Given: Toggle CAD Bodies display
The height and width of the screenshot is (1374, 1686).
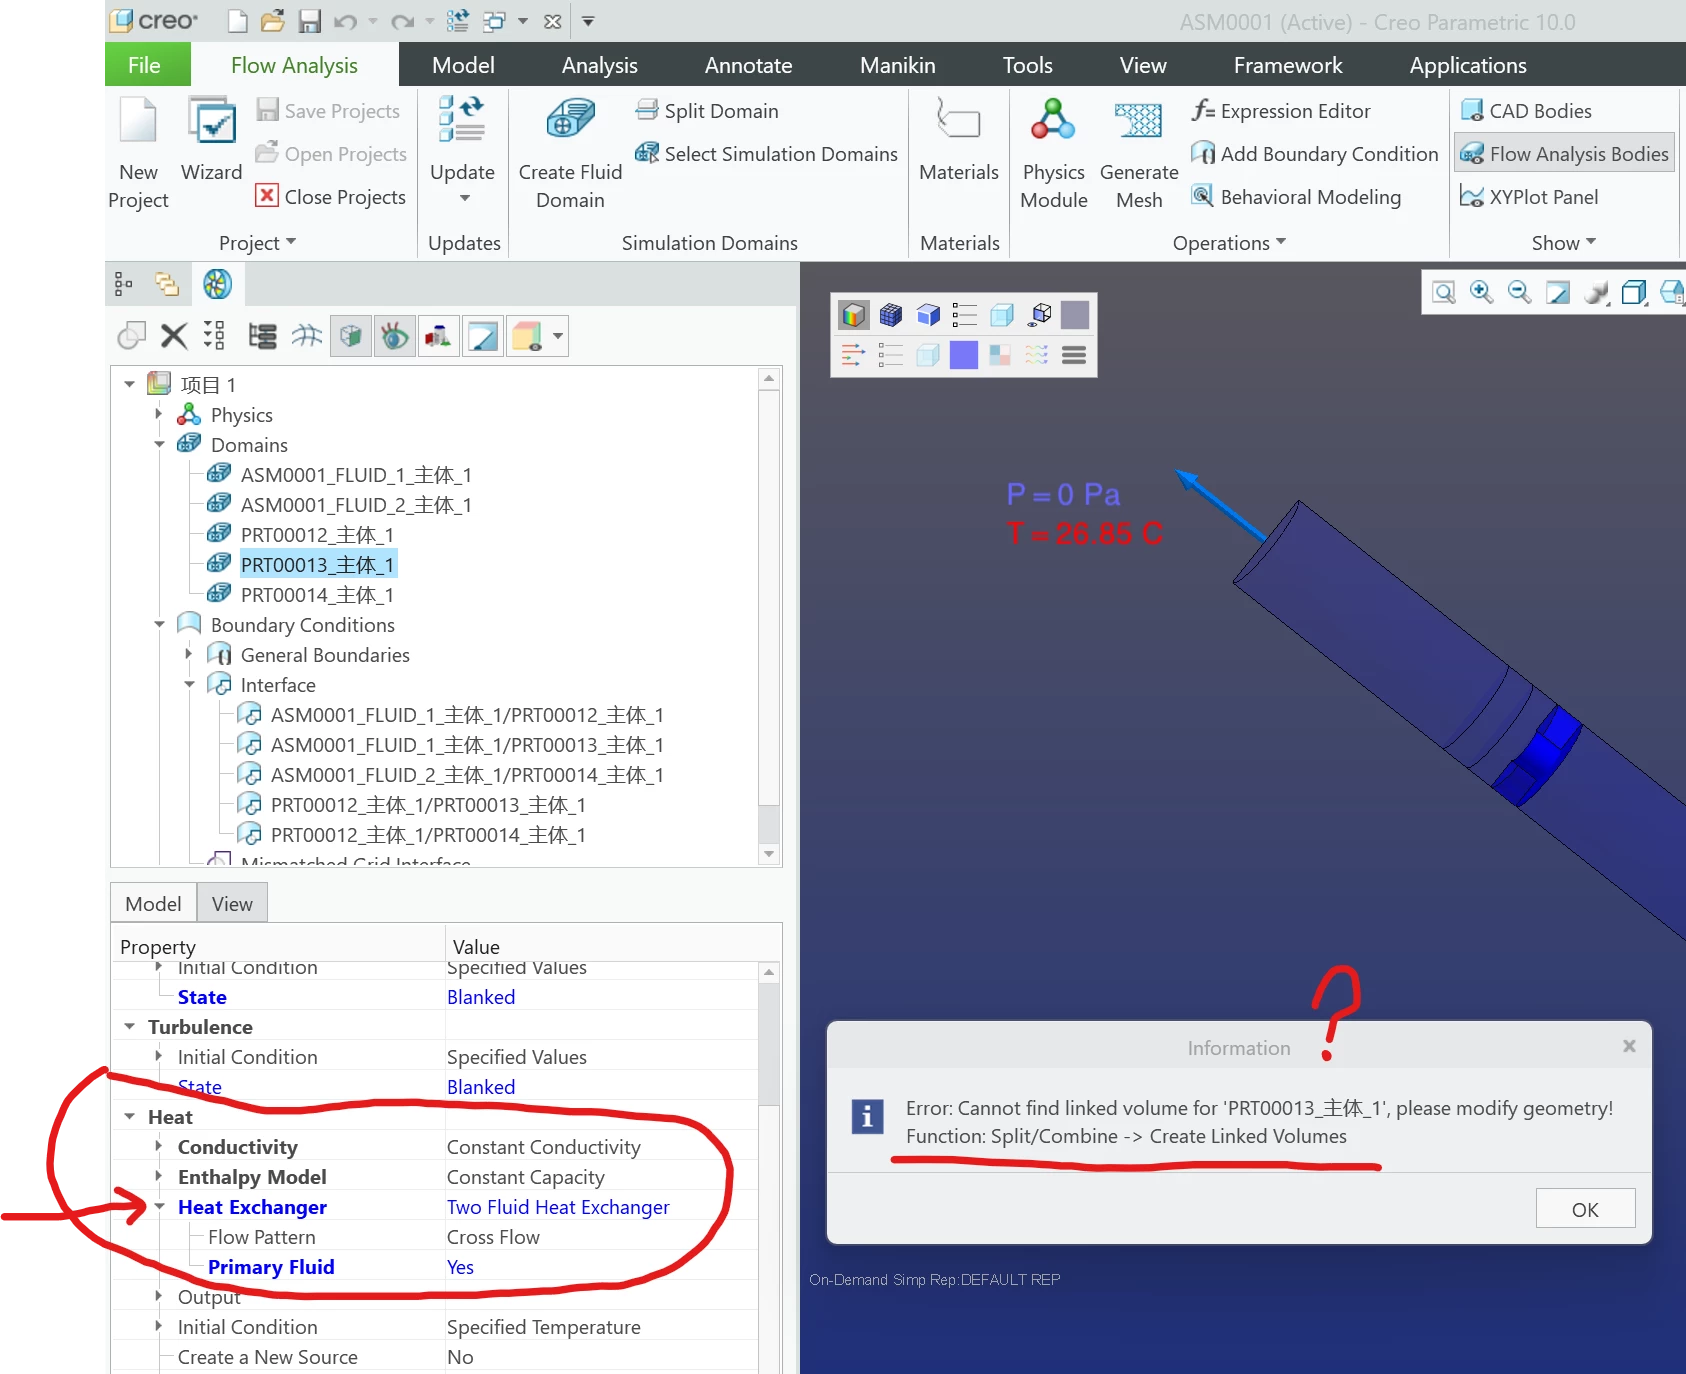Looking at the screenshot, I should 1526,111.
